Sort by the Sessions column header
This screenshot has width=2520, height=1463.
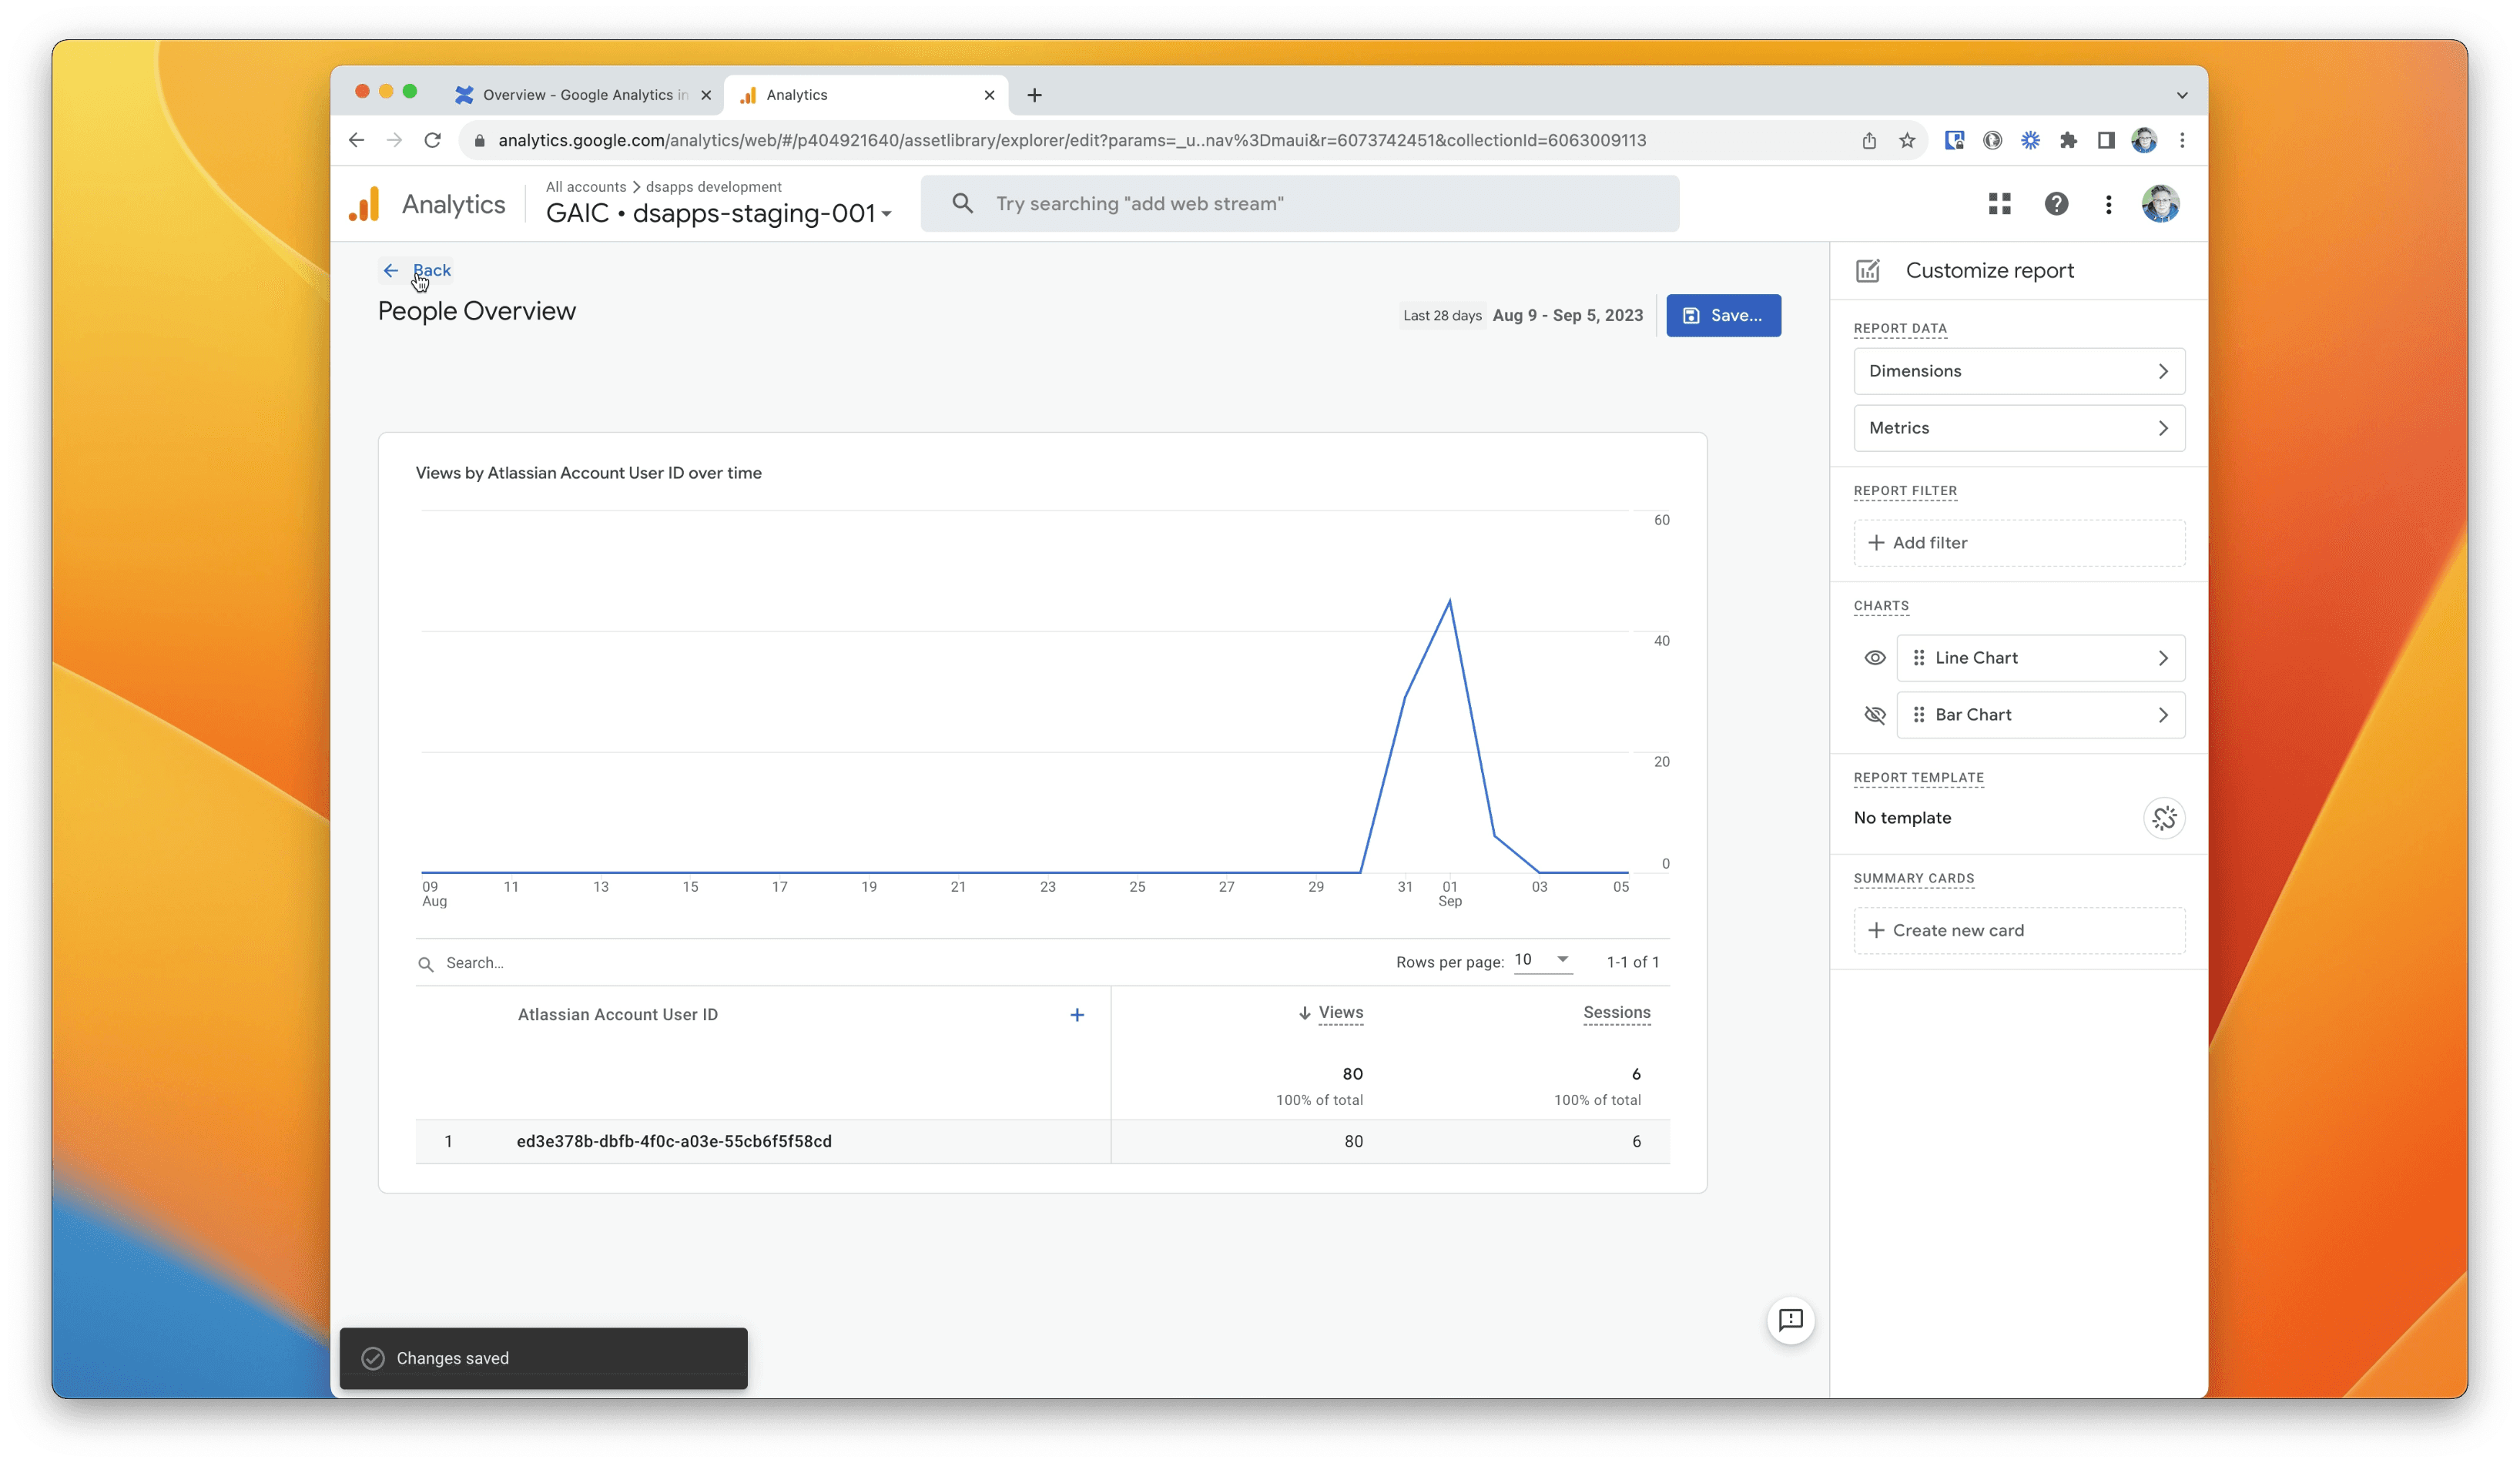coord(1616,1013)
